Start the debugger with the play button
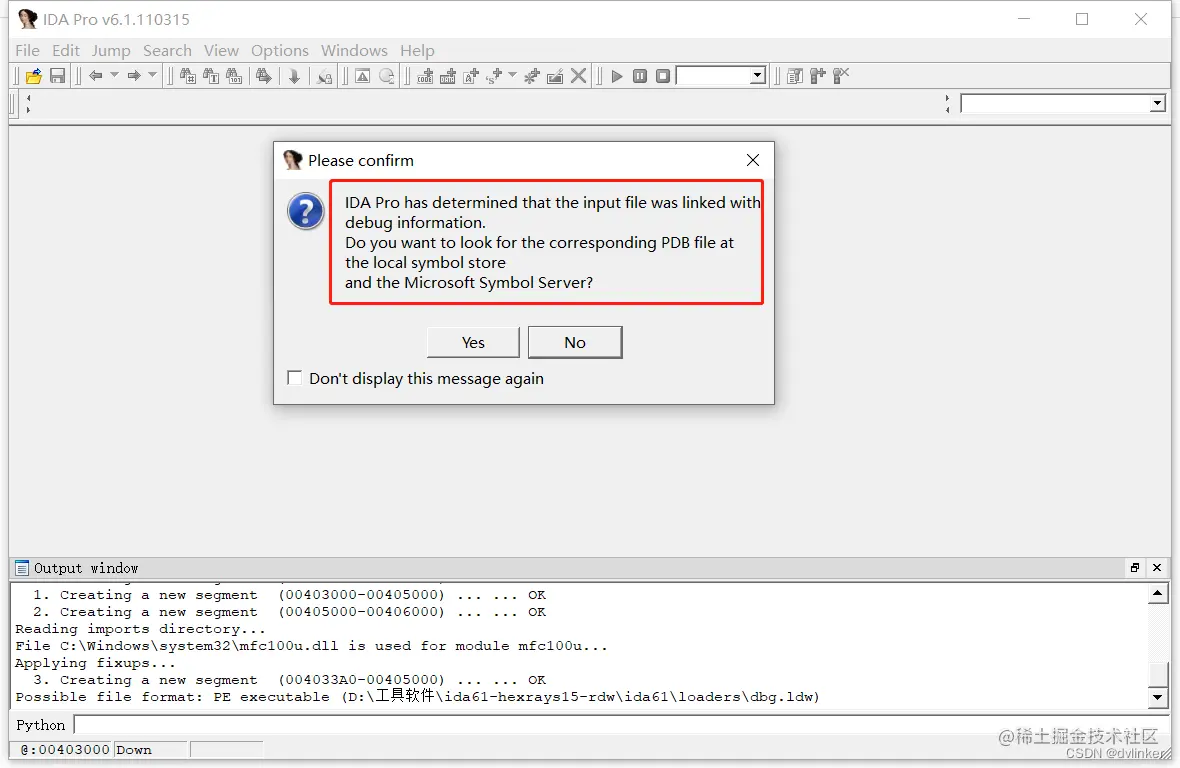Image resolution: width=1180 pixels, height=768 pixels. pyautogui.click(x=617, y=76)
